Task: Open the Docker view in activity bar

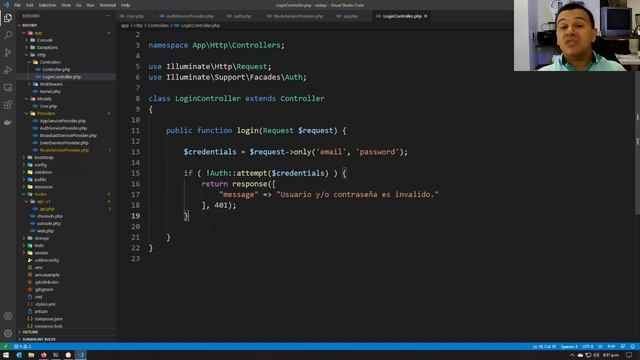Action: [8, 122]
